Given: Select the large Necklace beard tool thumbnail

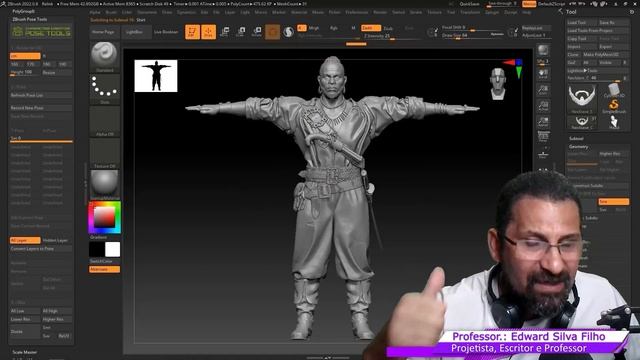Looking at the screenshot, I should [x=581, y=98].
